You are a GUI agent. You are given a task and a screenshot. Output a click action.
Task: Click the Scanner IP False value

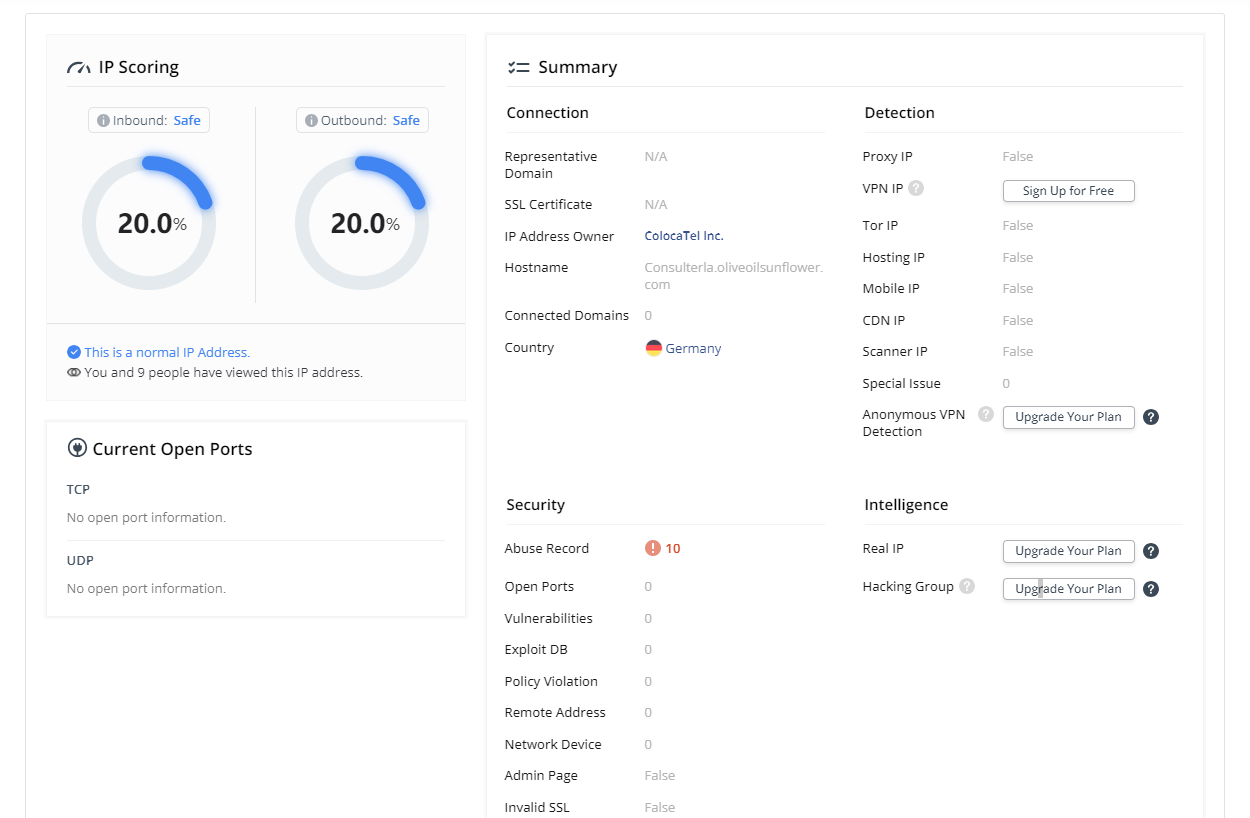coord(1018,351)
